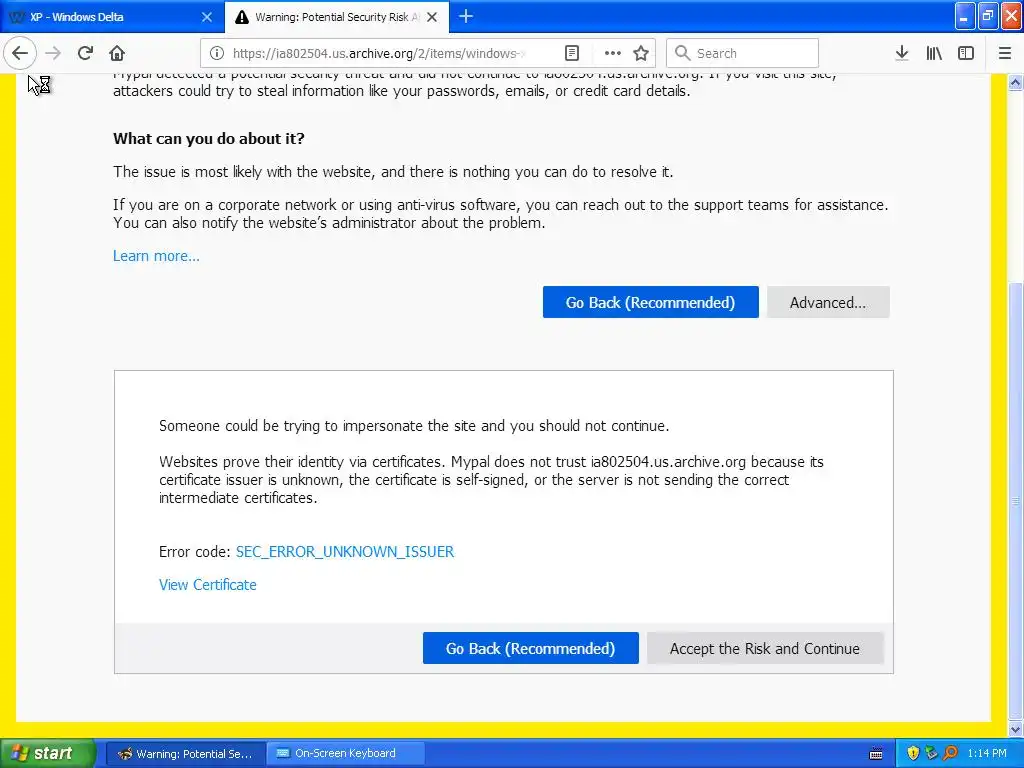Viewport: 1024px width, 768px height.
Task: Click Go Back (Recommended) beside Accept the Risk
Action: (x=530, y=648)
